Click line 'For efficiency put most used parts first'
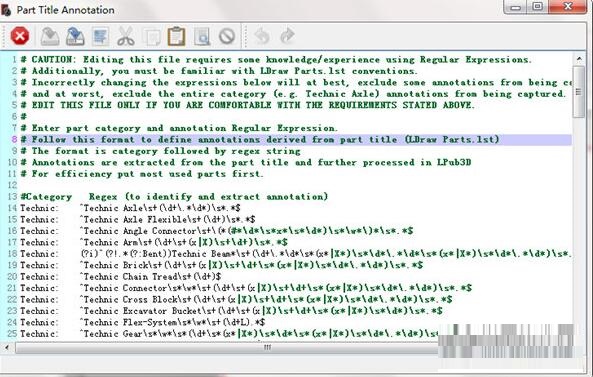 pyautogui.click(x=142, y=174)
